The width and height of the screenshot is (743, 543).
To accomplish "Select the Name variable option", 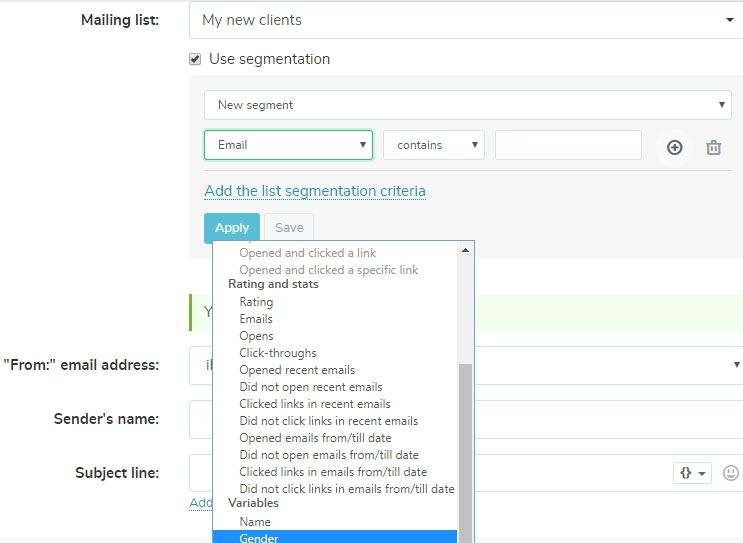I will pos(255,522).
